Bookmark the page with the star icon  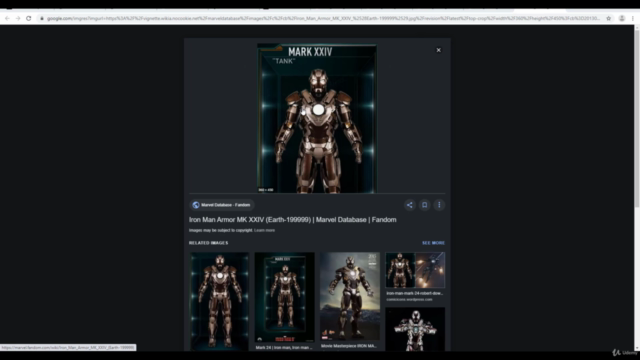coord(609,18)
